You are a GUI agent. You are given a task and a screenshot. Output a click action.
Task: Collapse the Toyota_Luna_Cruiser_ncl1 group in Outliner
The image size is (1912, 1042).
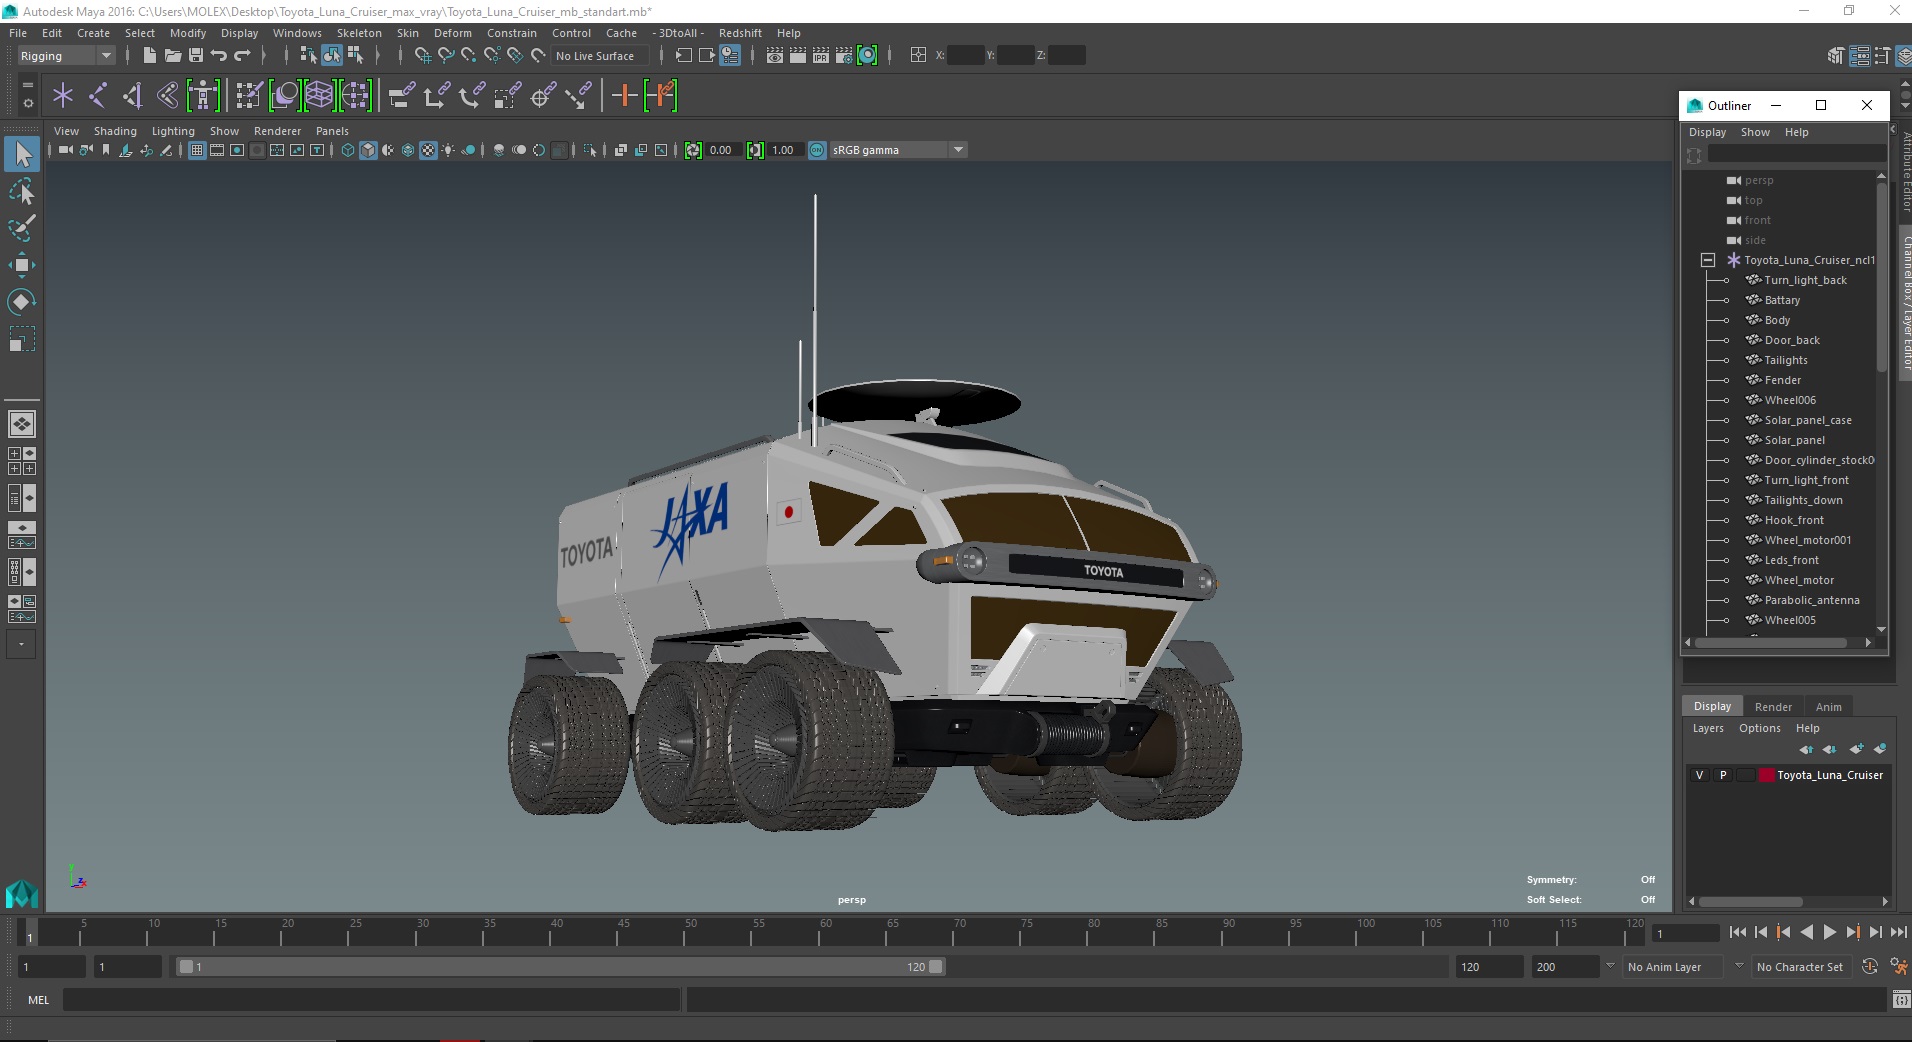click(1708, 260)
